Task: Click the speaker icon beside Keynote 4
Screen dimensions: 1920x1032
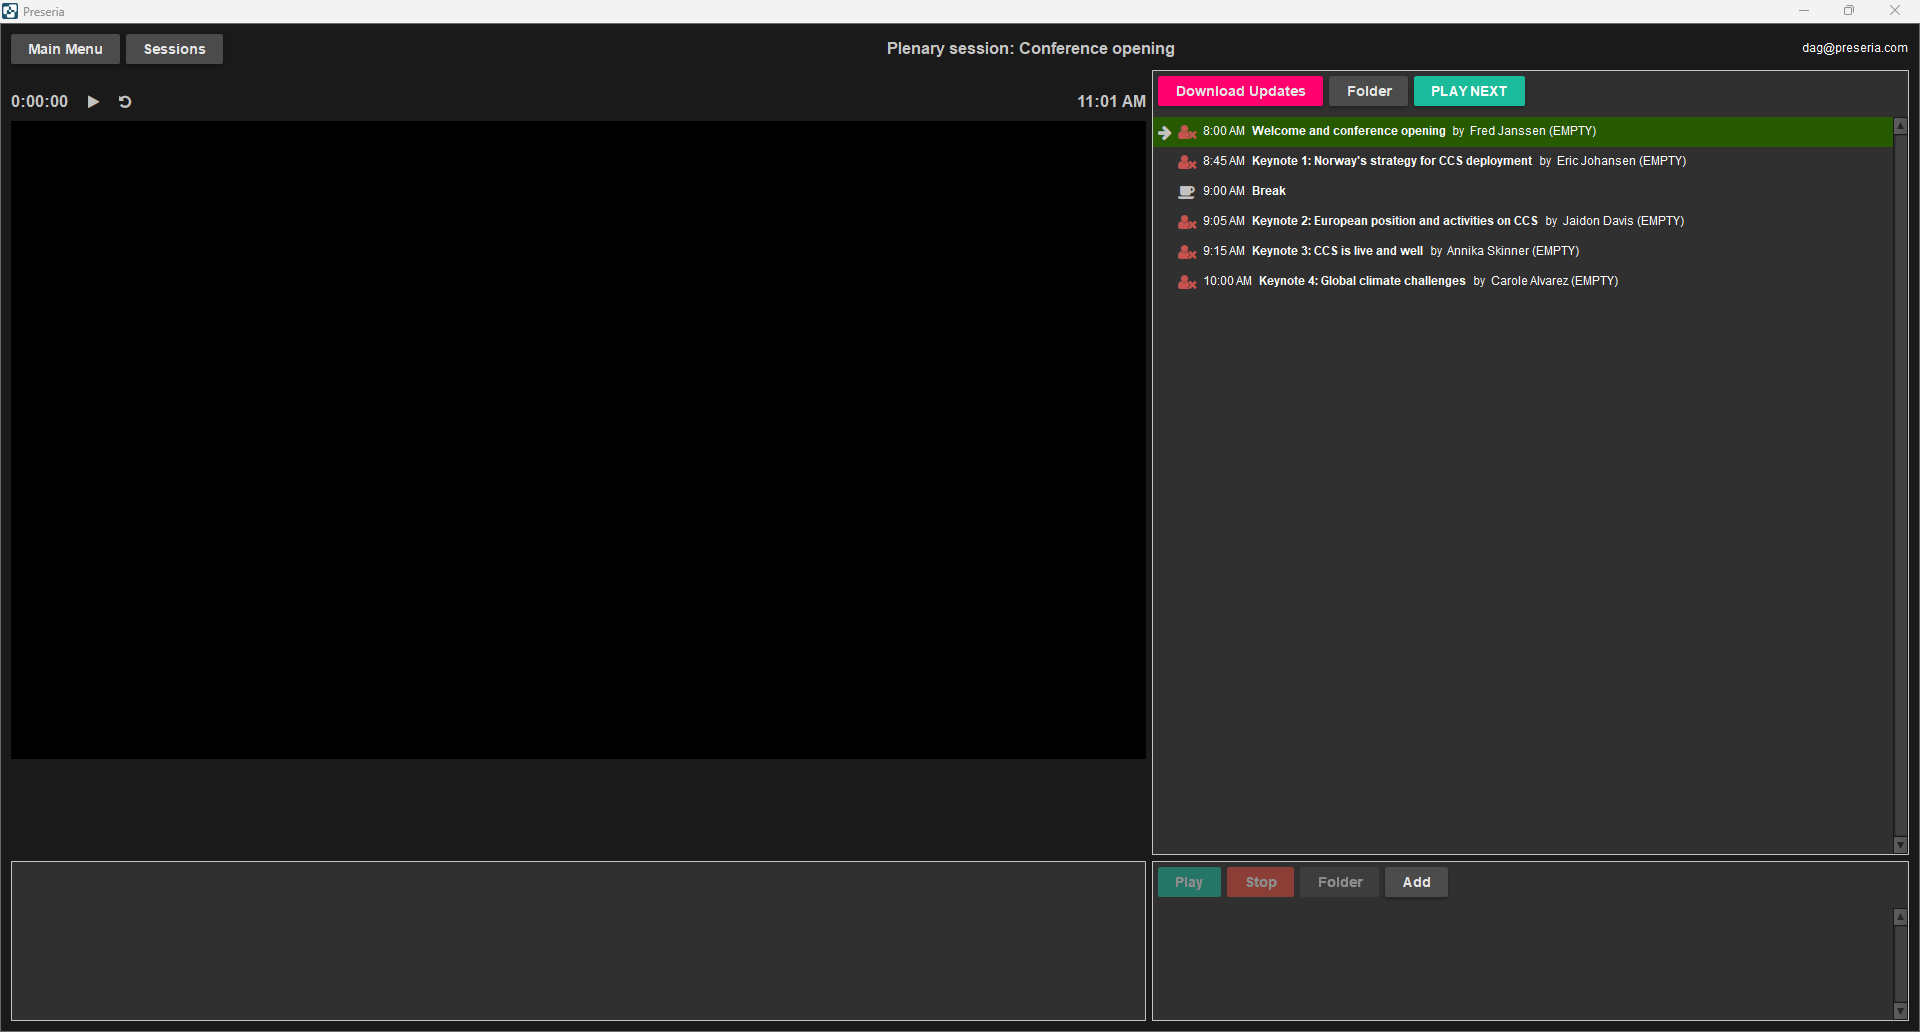Action: point(1187,282)
